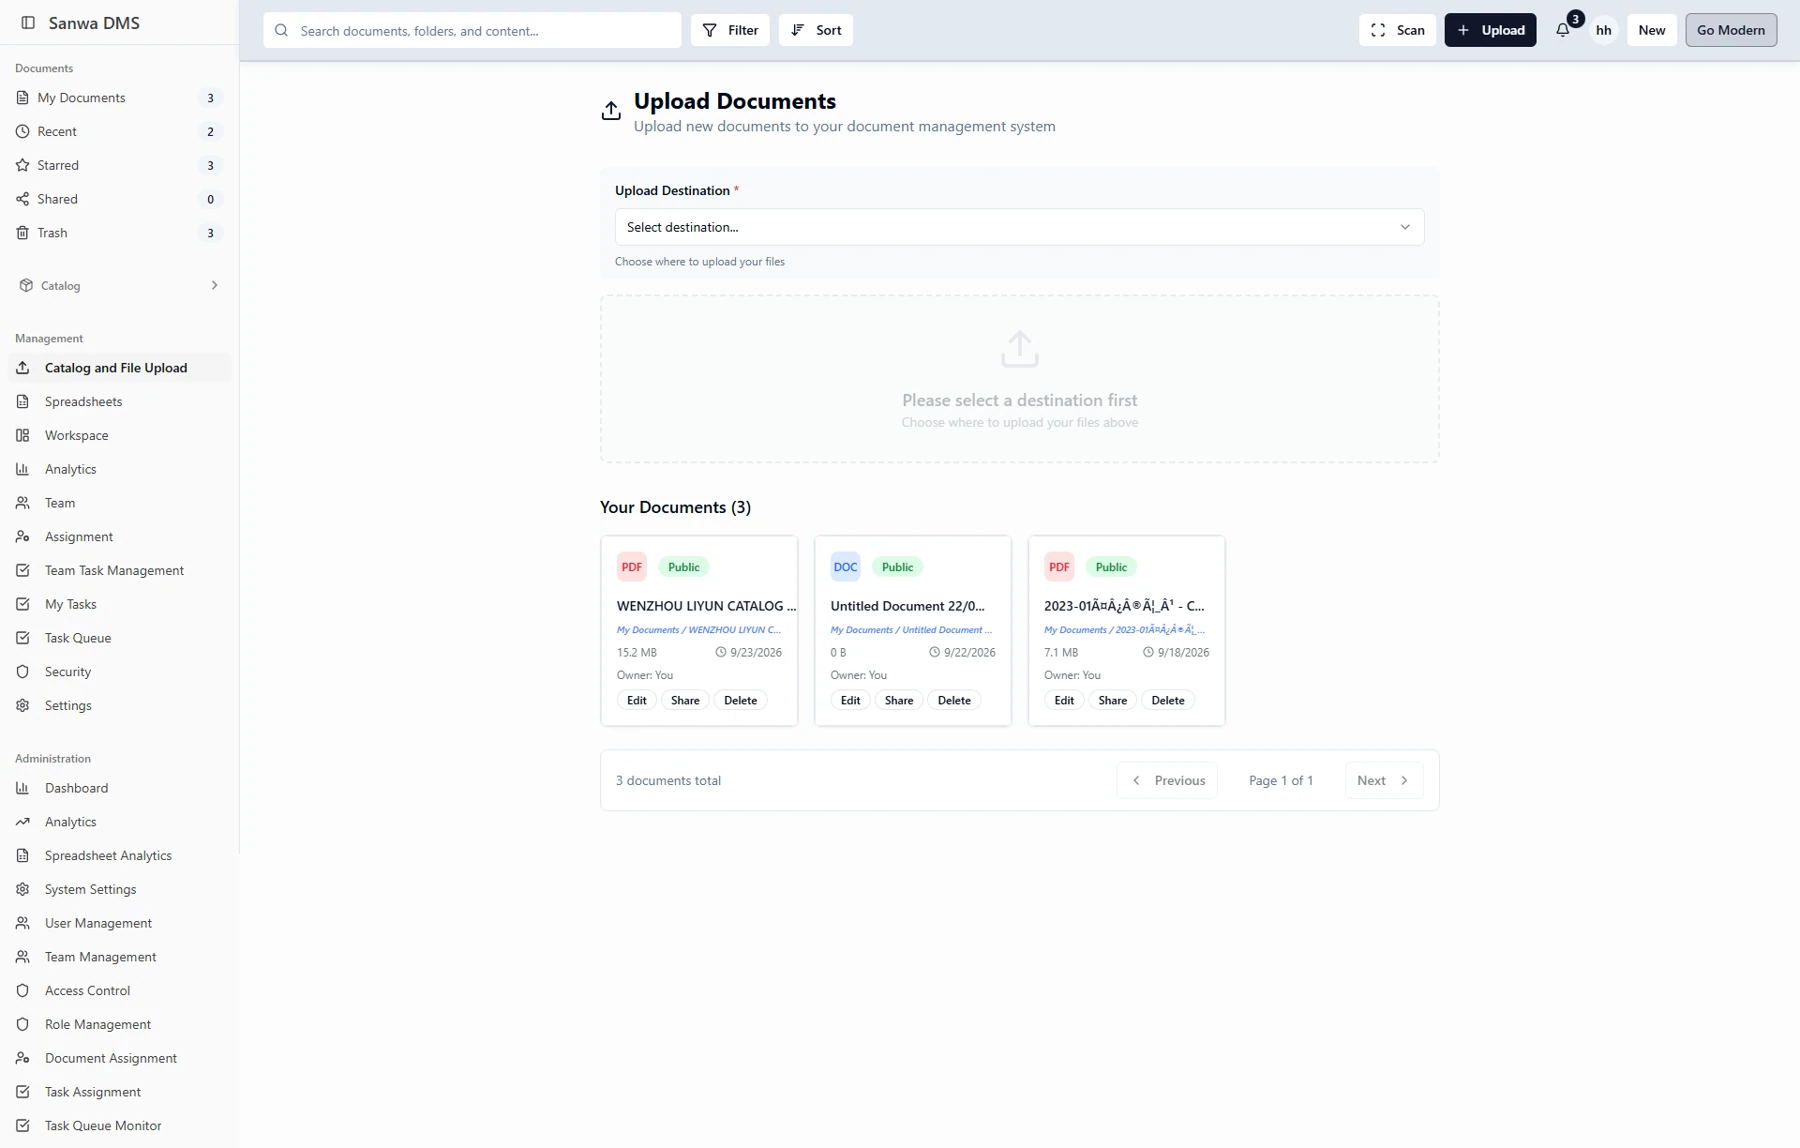Open the Filter options
This screenshot has height=1148, width=1800.
(730, 30)
